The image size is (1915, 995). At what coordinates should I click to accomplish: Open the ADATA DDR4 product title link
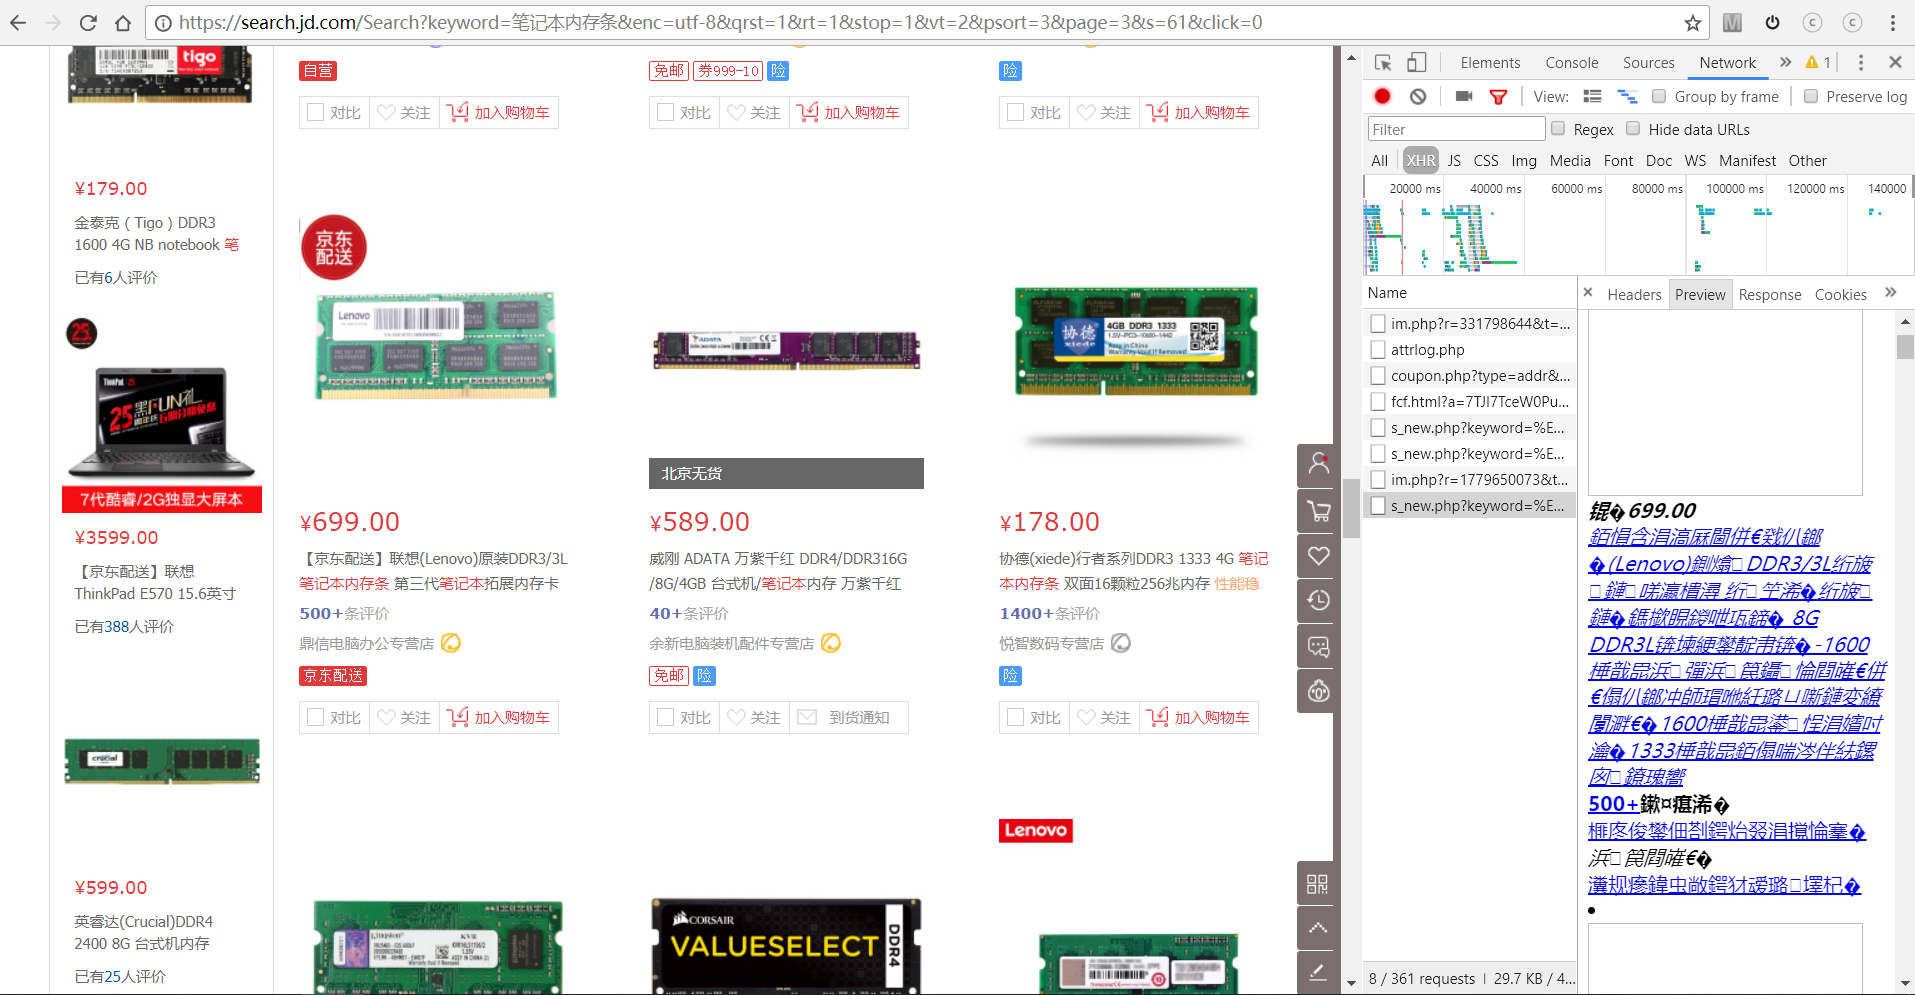pos(778,571)
